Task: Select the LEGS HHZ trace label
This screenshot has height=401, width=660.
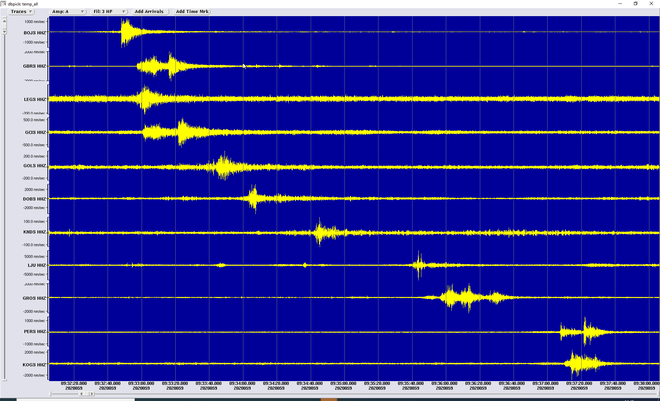Action: [35, 99]
